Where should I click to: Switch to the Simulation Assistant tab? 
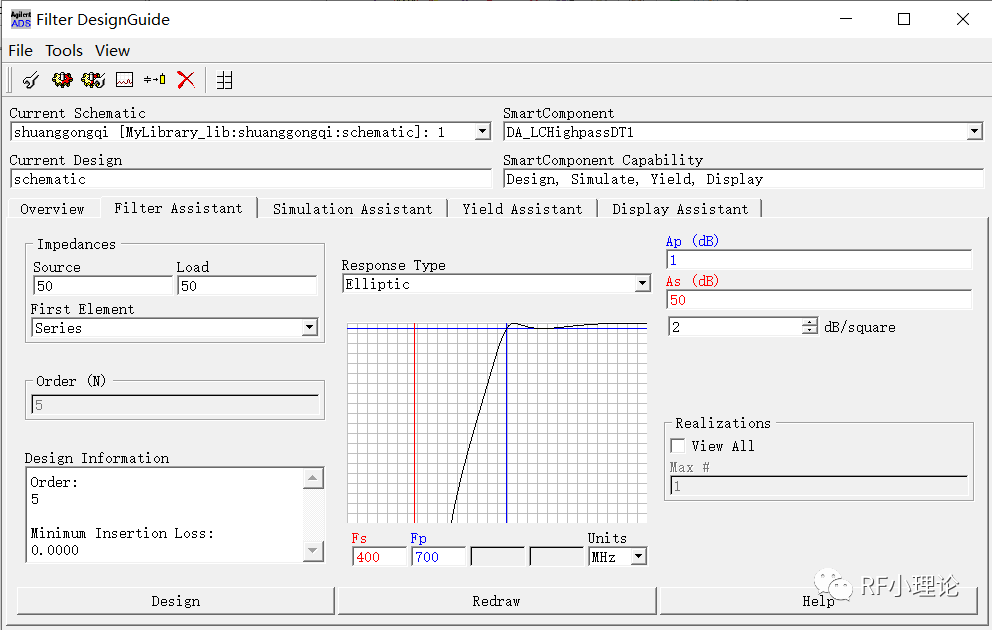pyautogui.click(x=352, y=209)
